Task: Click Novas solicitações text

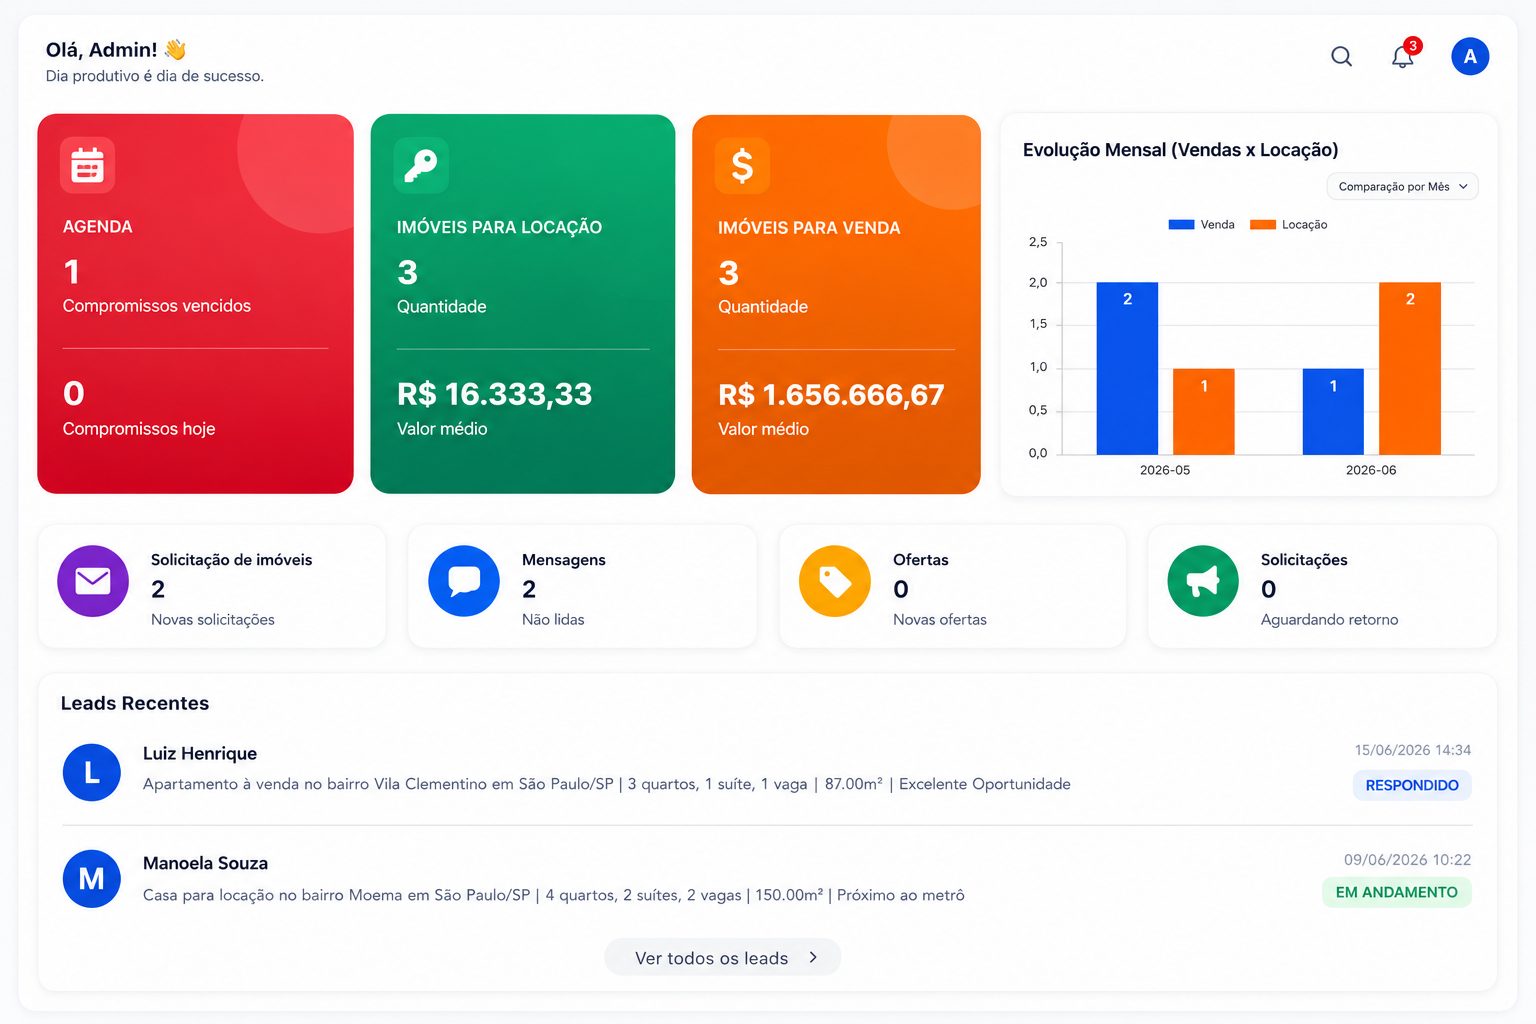Action: pyautogui.click(x=213, y=620)
